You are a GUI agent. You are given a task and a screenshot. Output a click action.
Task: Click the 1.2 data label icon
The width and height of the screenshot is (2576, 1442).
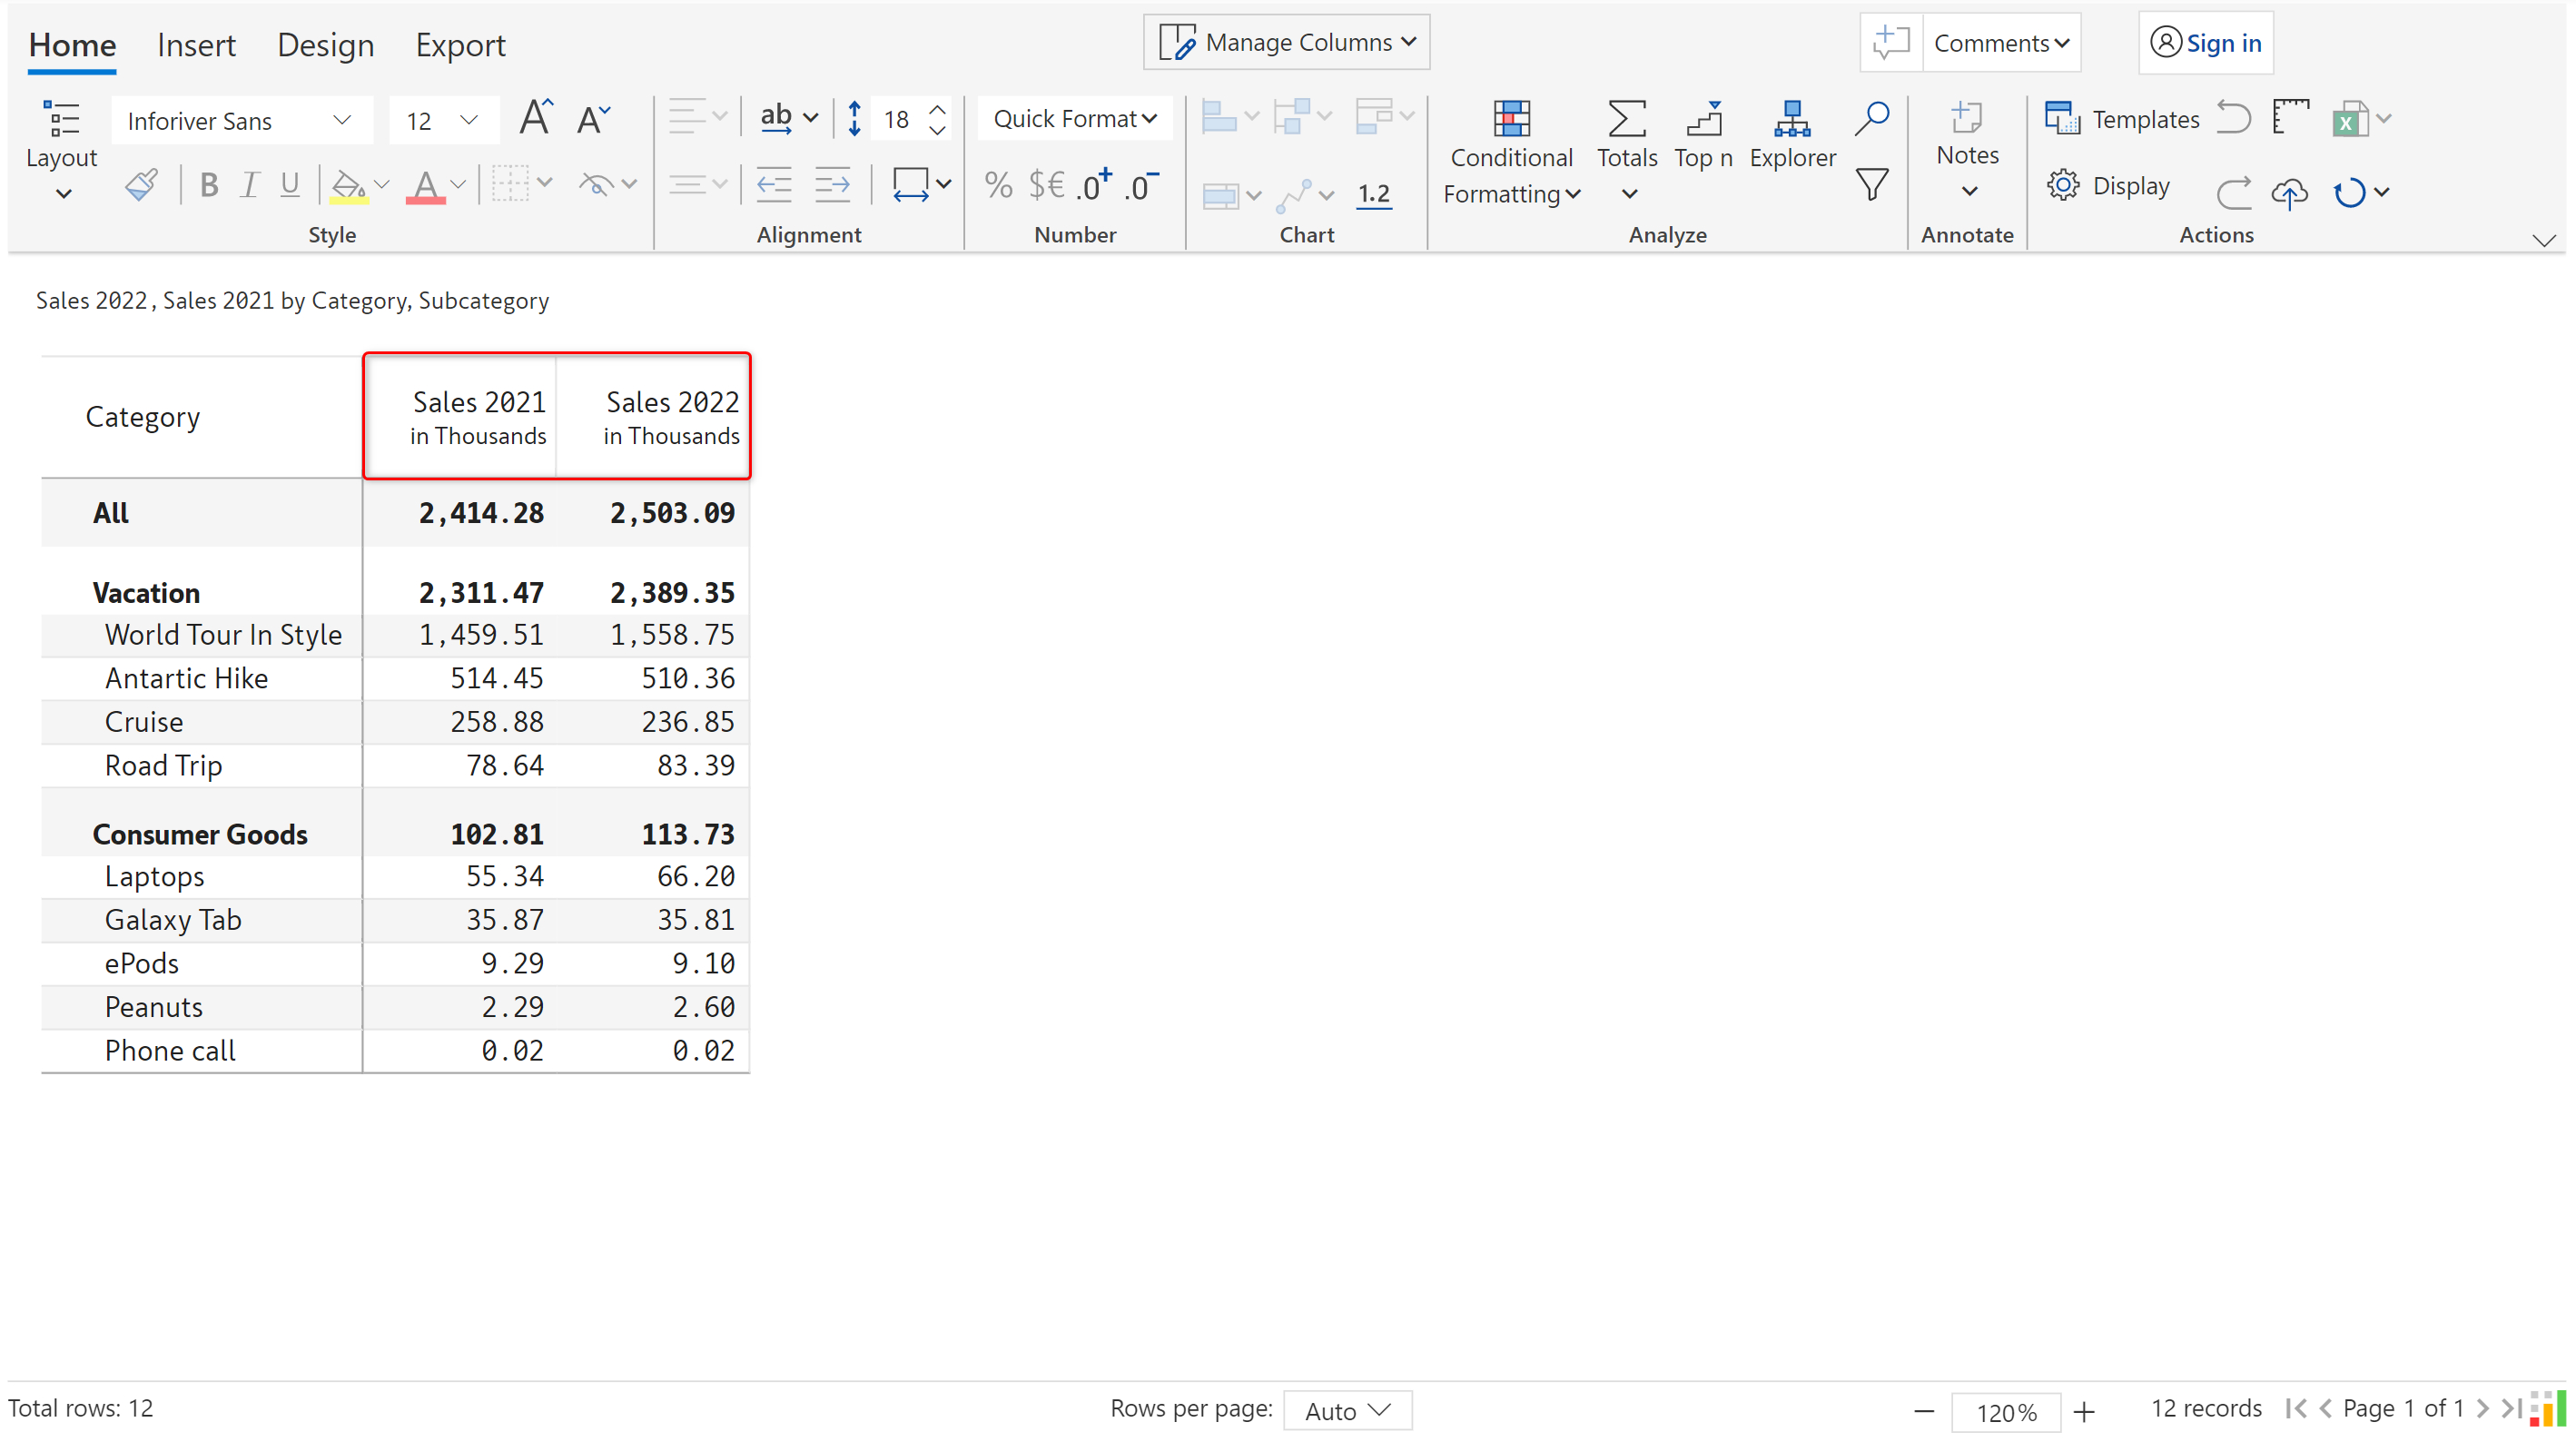click(1373, 193)
